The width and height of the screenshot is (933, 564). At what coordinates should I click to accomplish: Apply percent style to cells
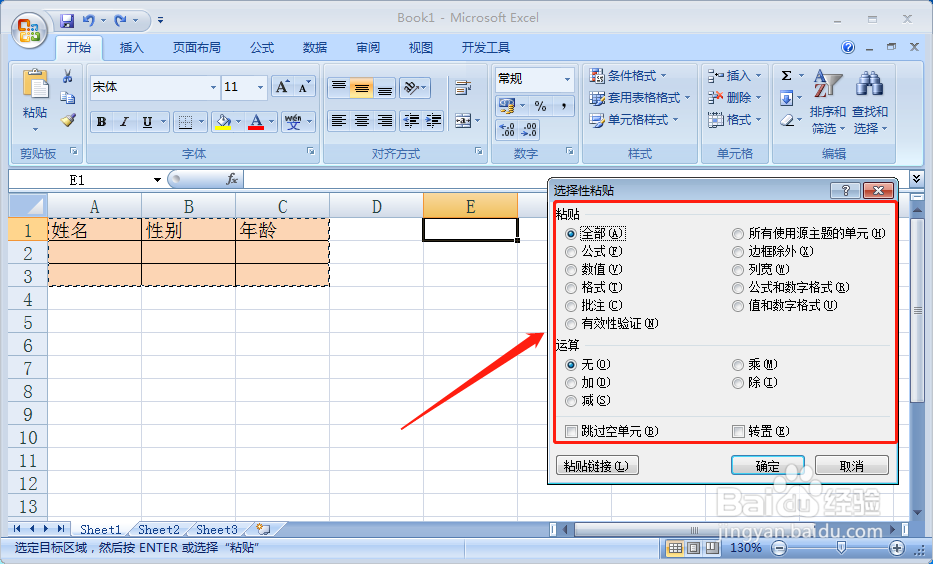click(540, 106)
